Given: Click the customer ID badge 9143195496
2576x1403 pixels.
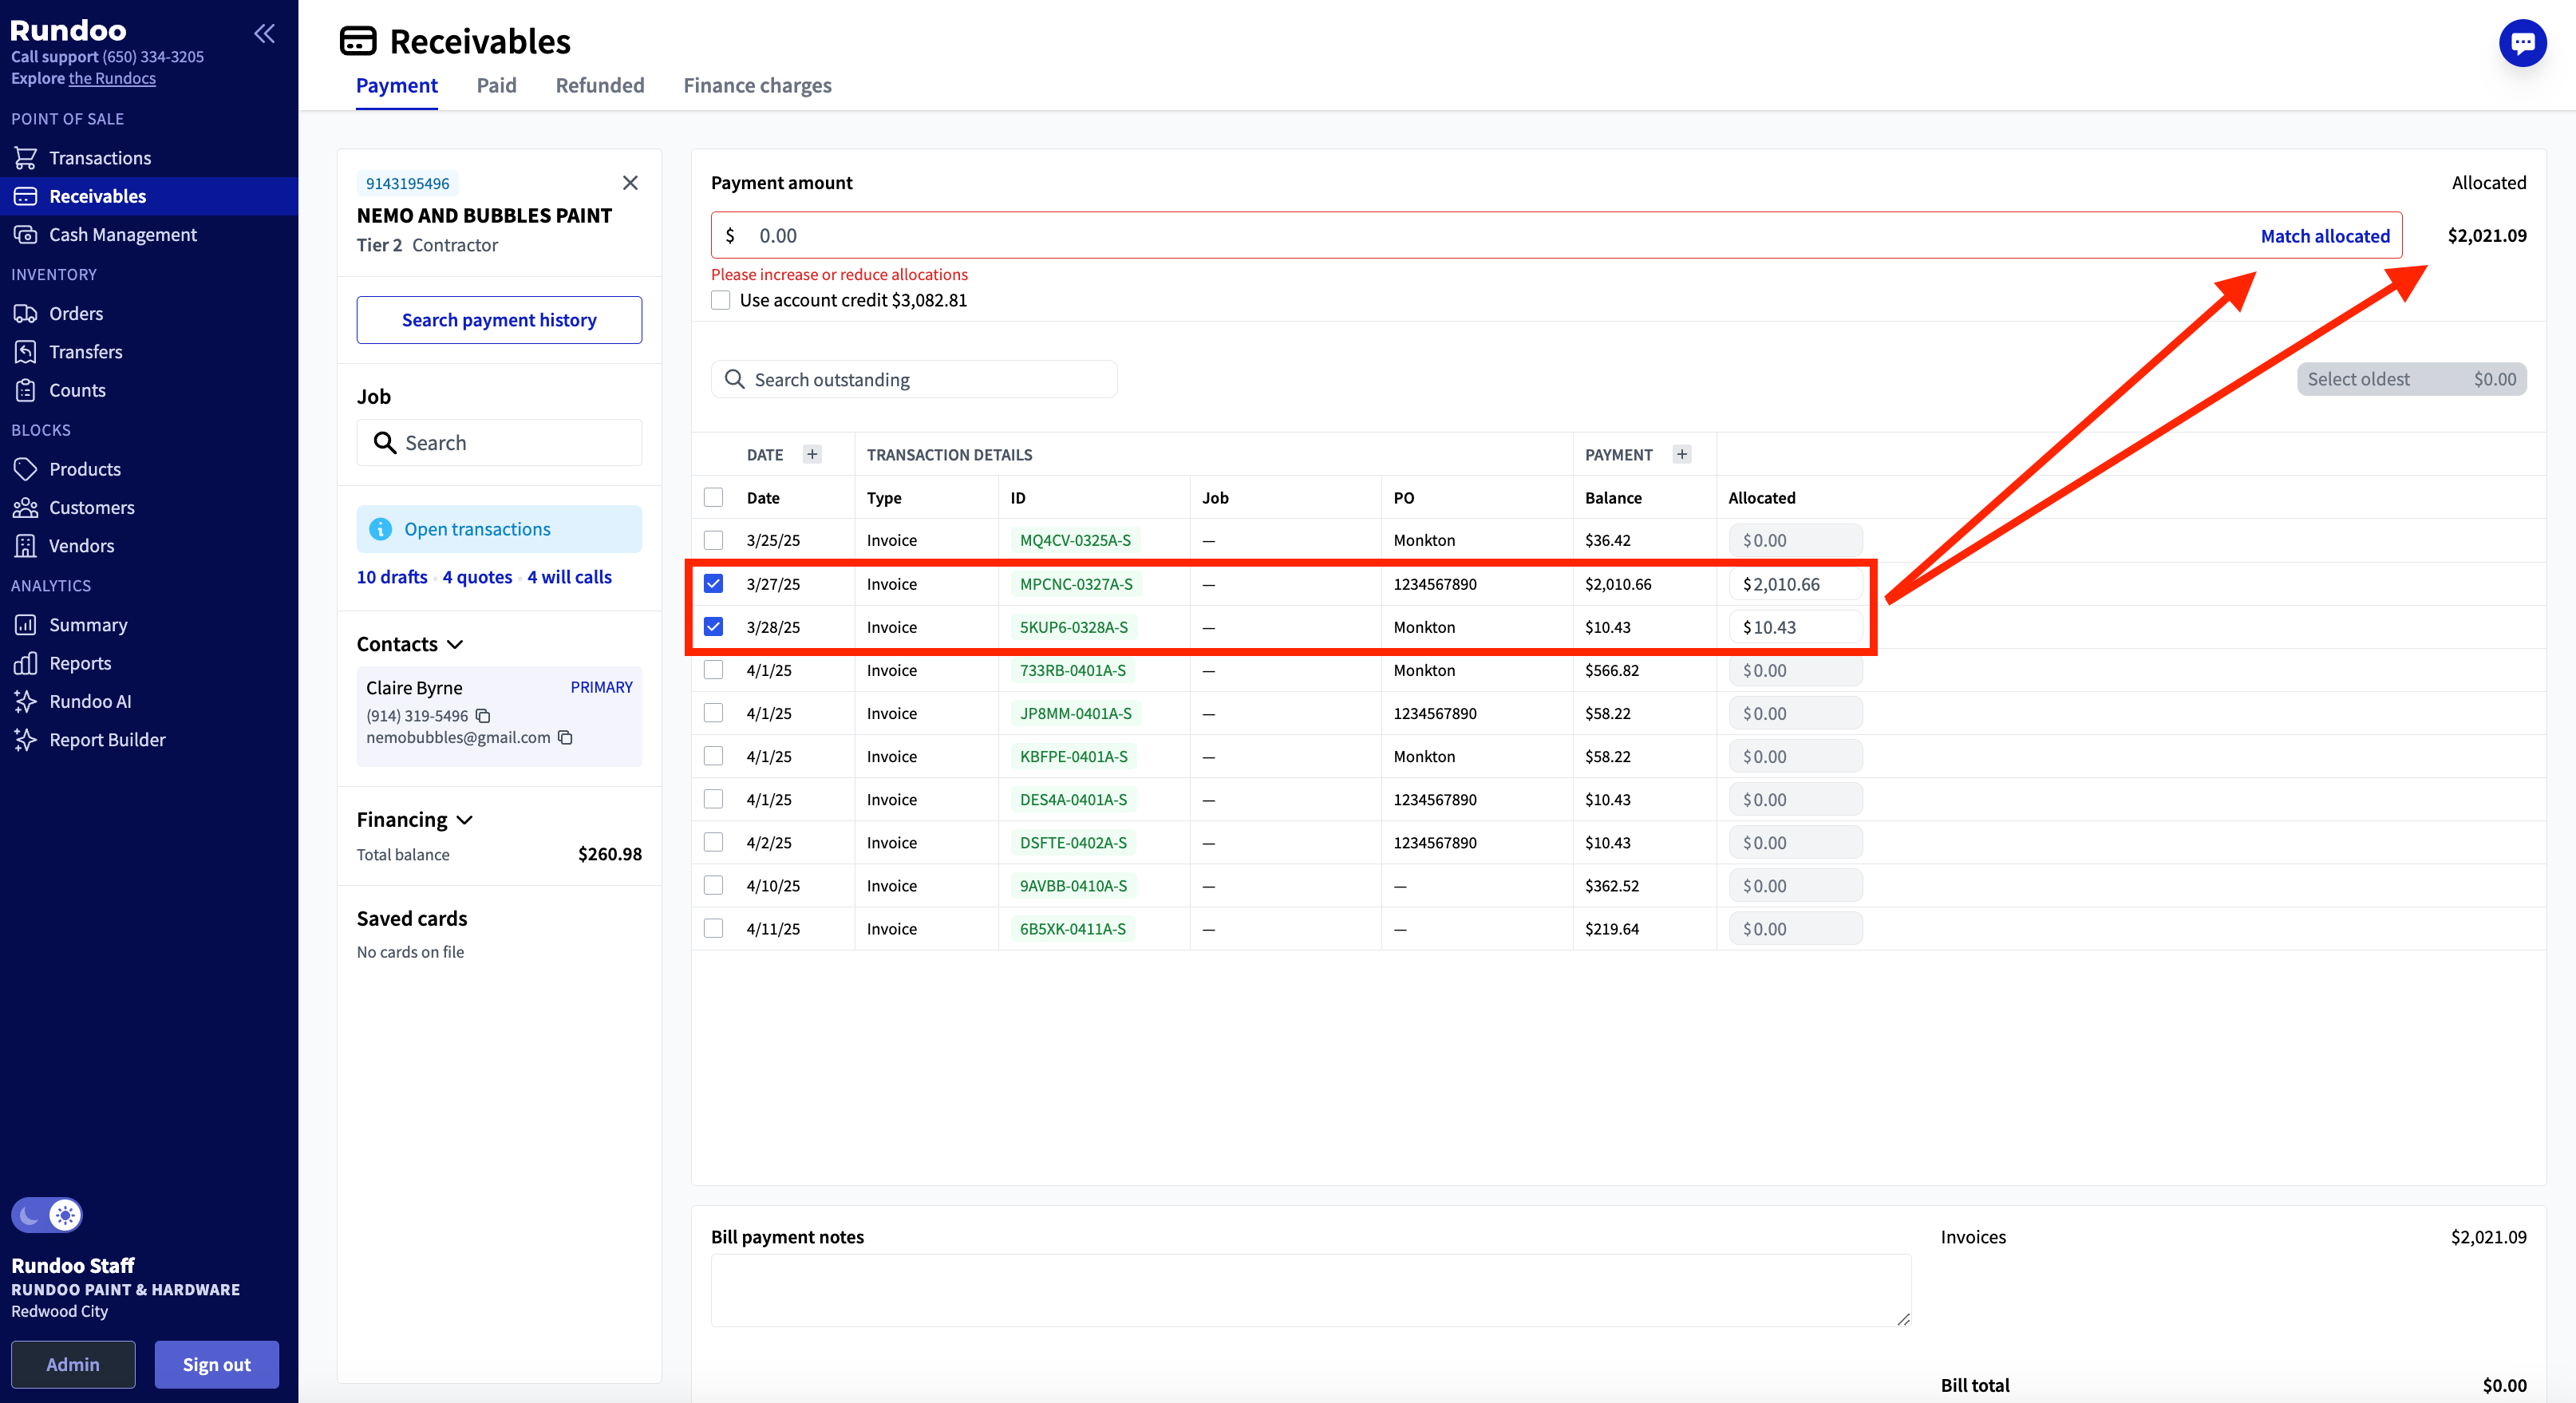Looking at the screenshot, I should [407, 183].
